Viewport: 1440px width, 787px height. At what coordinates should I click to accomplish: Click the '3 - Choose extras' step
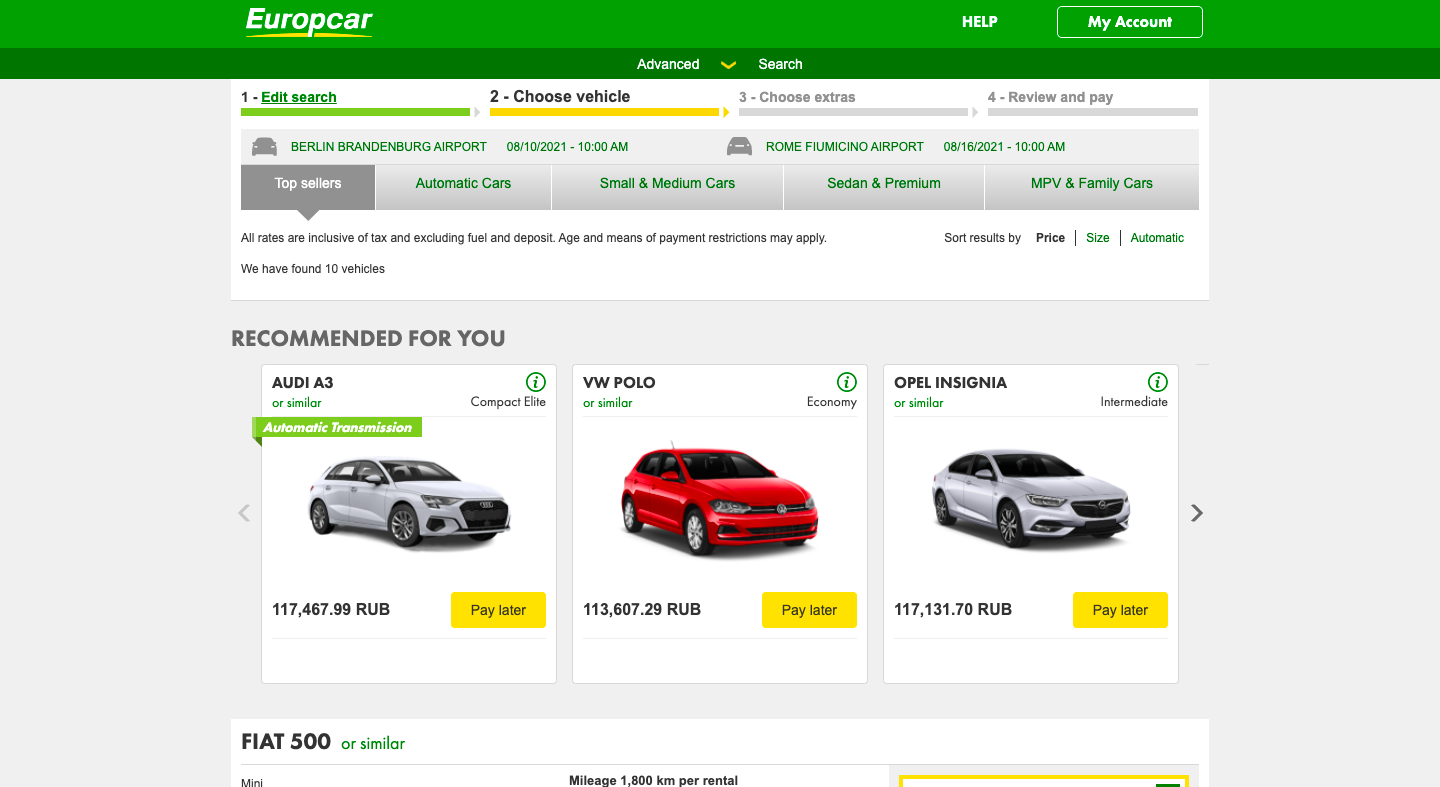[797, 97]
